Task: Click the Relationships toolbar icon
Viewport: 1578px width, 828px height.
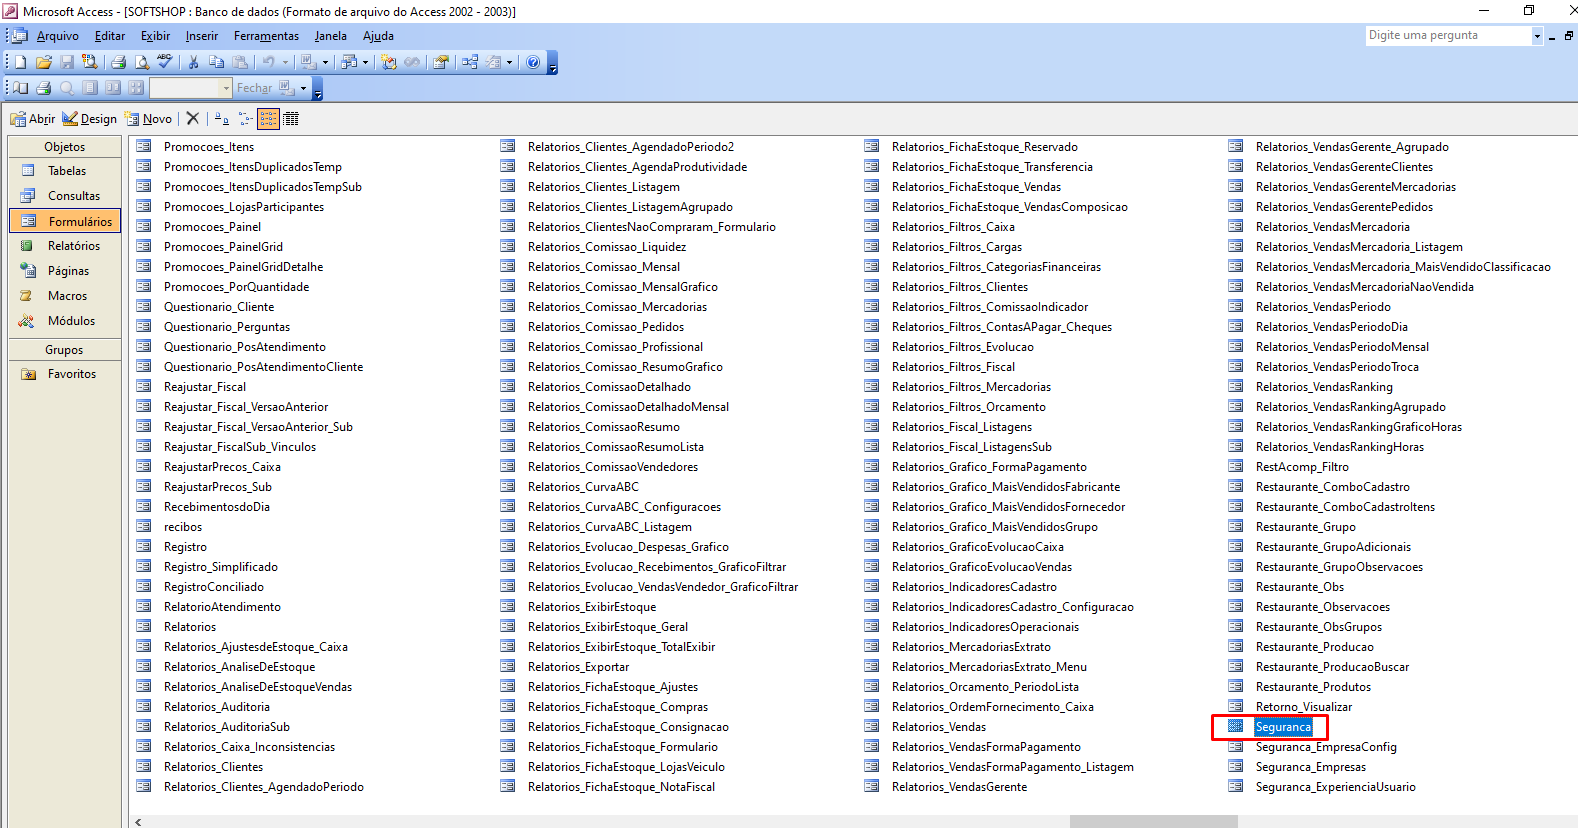Action: [x=470, y=62]
